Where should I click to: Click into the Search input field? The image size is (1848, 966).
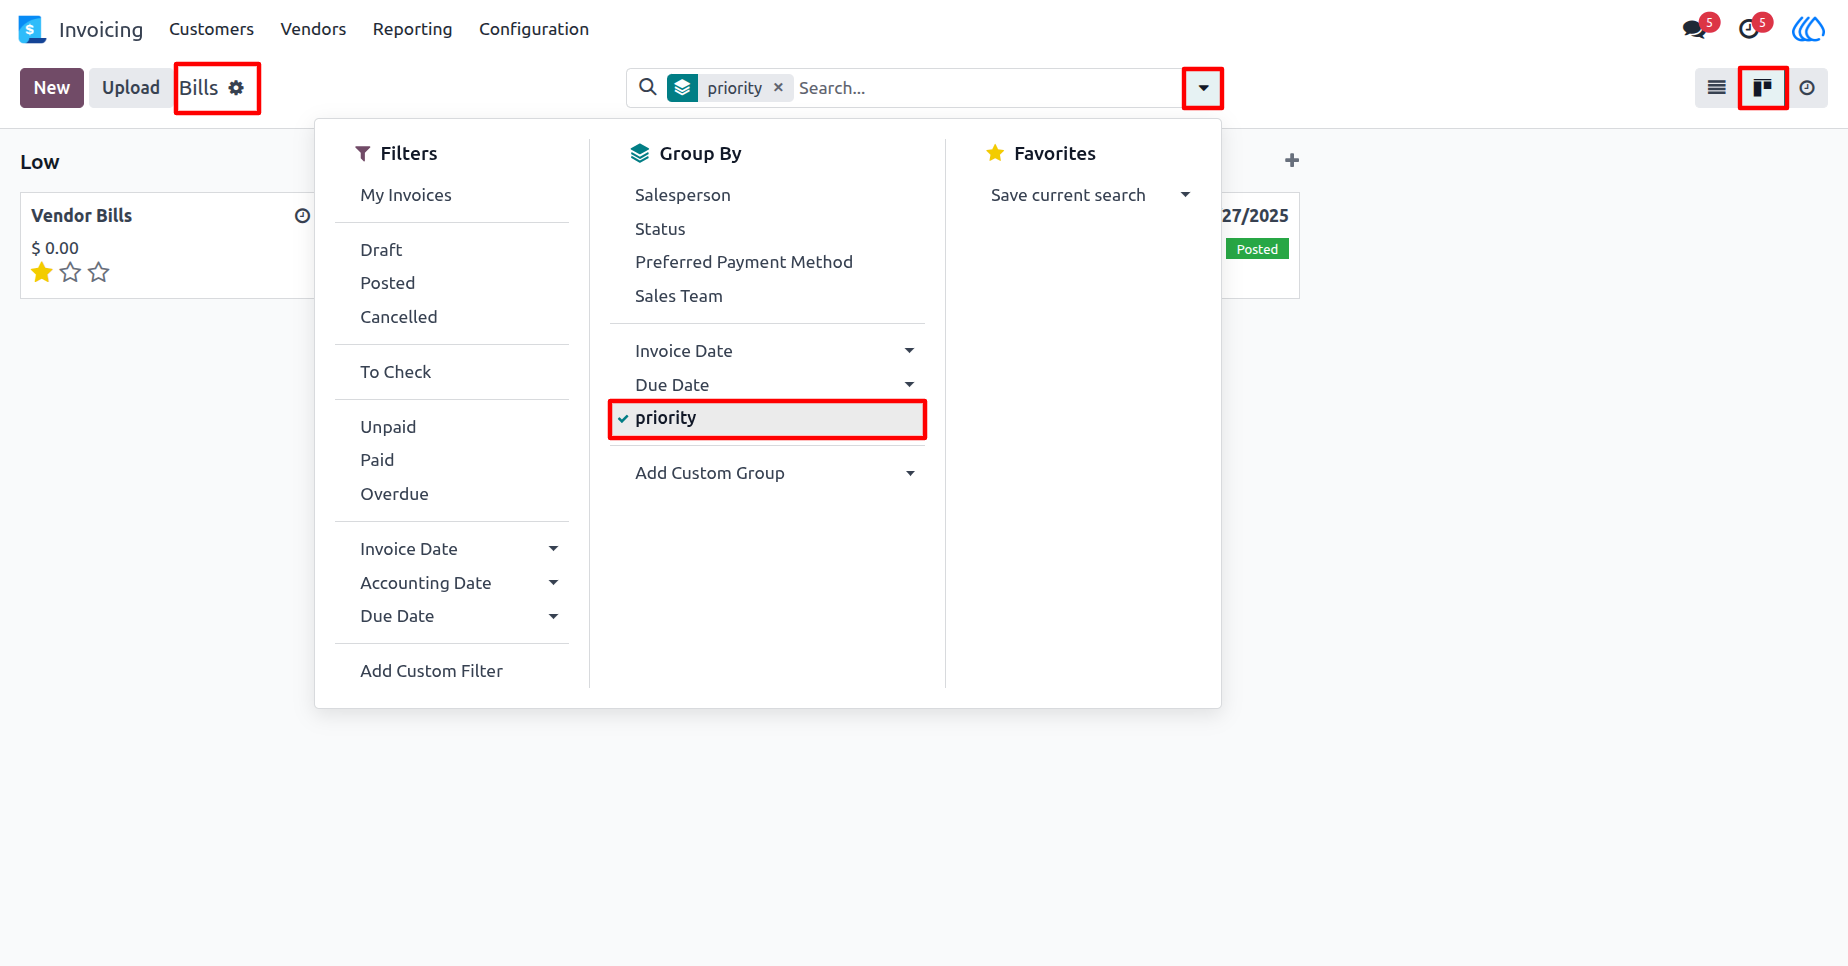coord(987,88)
